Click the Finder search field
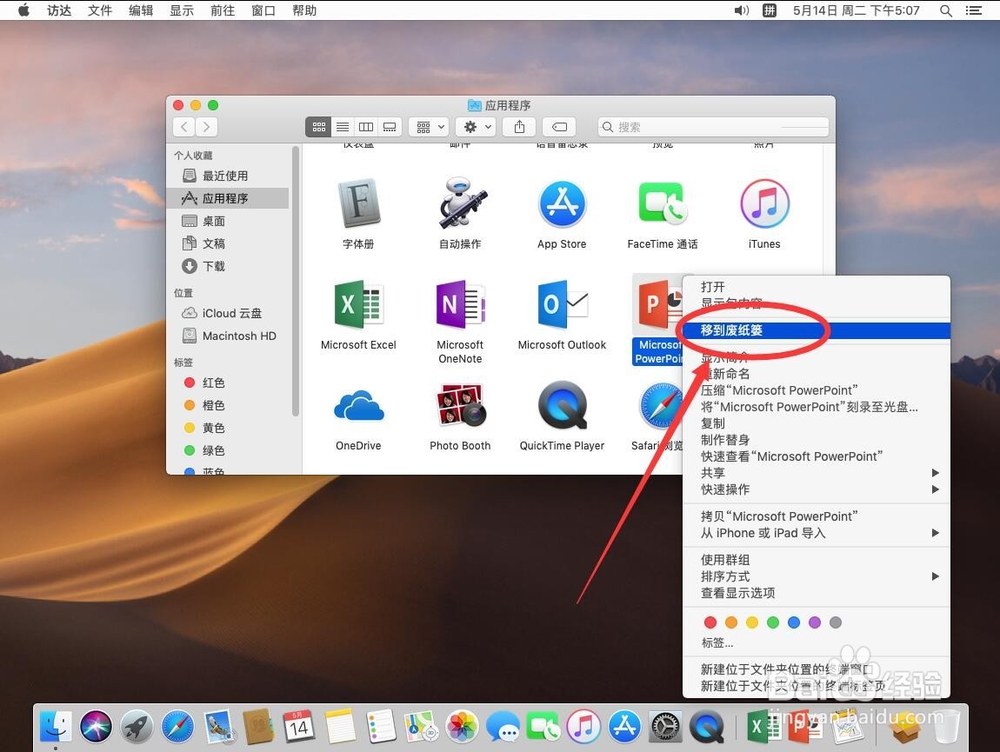This screenshot has width=1000, height=752. (x=713, y=127)
